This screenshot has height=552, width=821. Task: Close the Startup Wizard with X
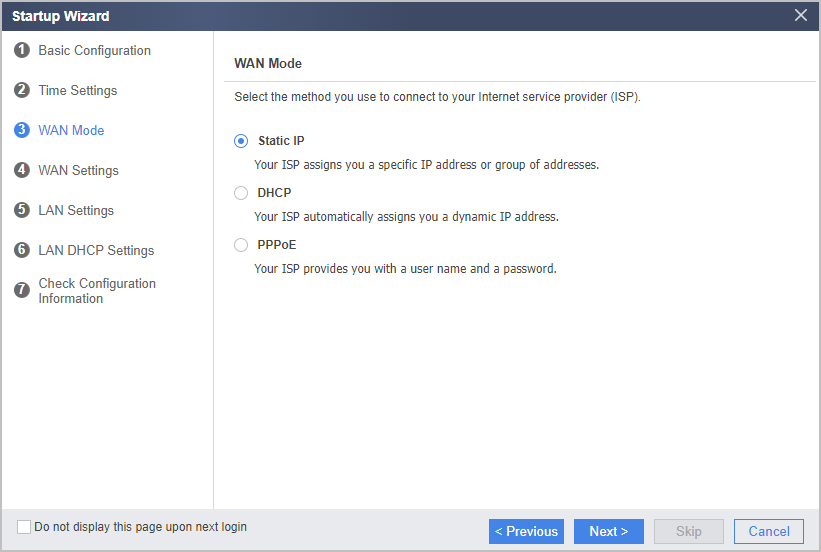(801, 15)
